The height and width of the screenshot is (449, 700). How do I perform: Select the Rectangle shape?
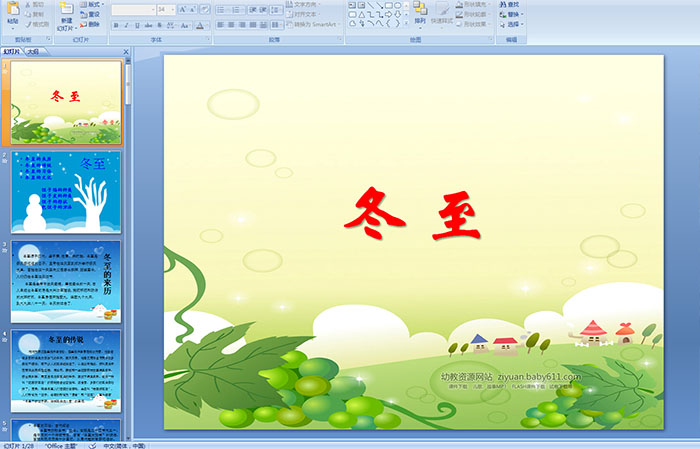(x=389, y=5)
